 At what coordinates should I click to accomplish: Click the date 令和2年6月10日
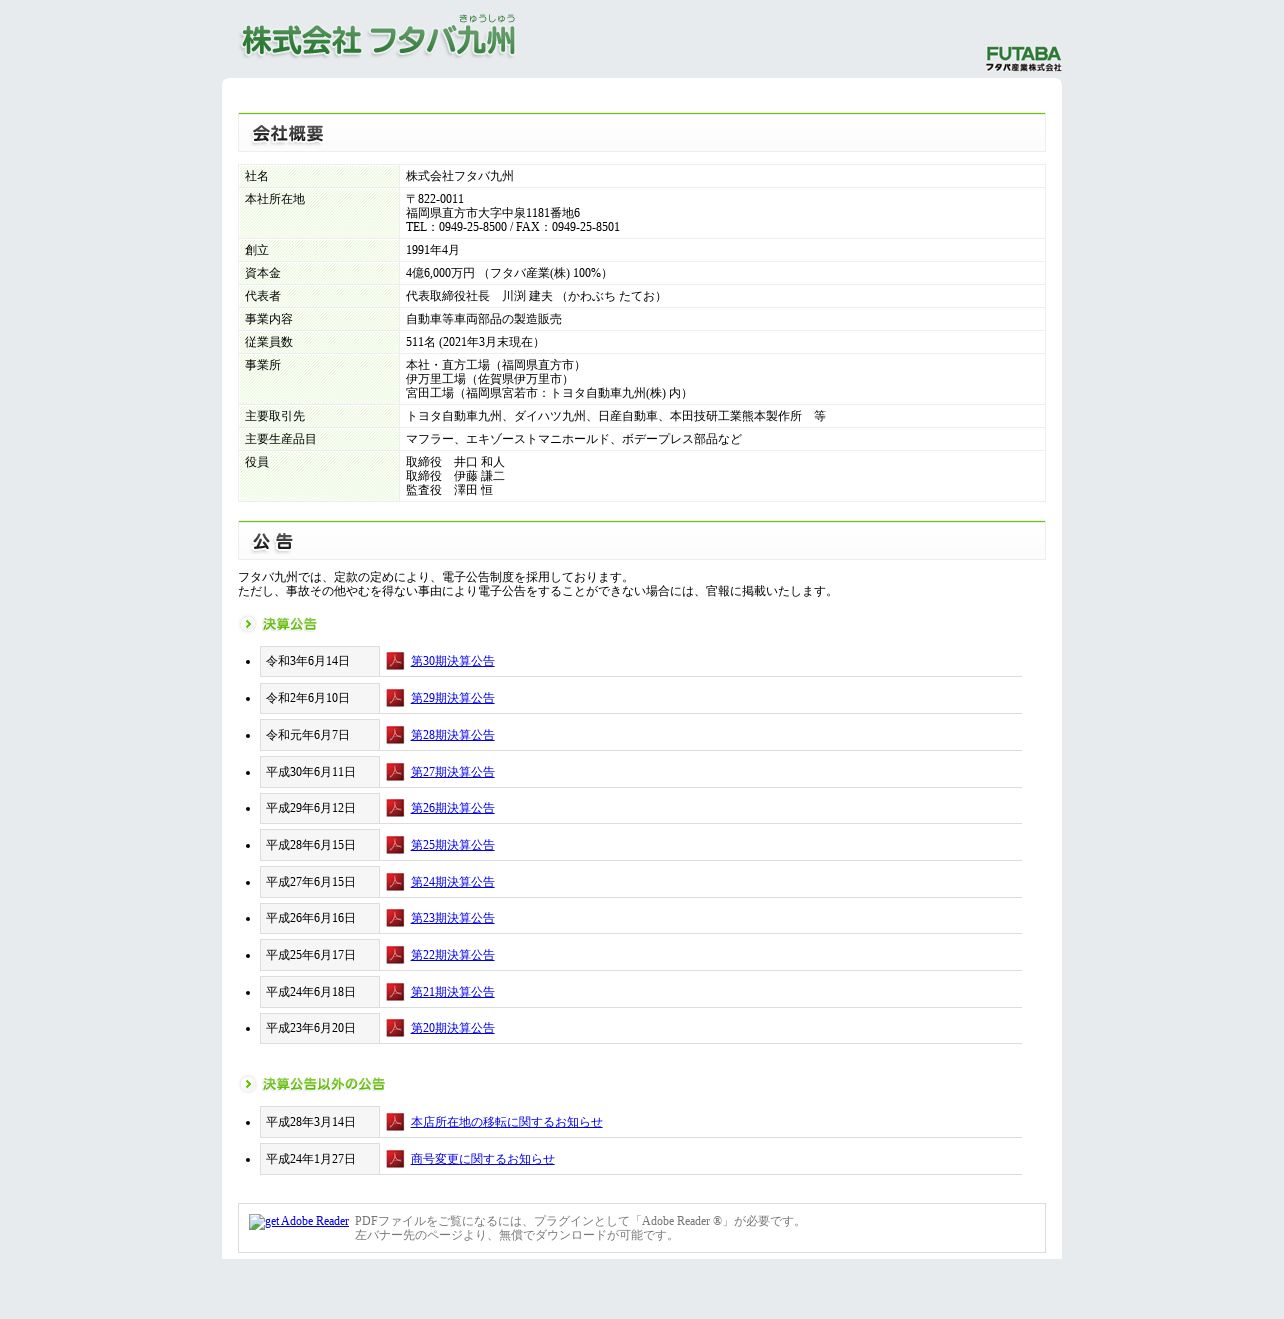coord(308,698)
